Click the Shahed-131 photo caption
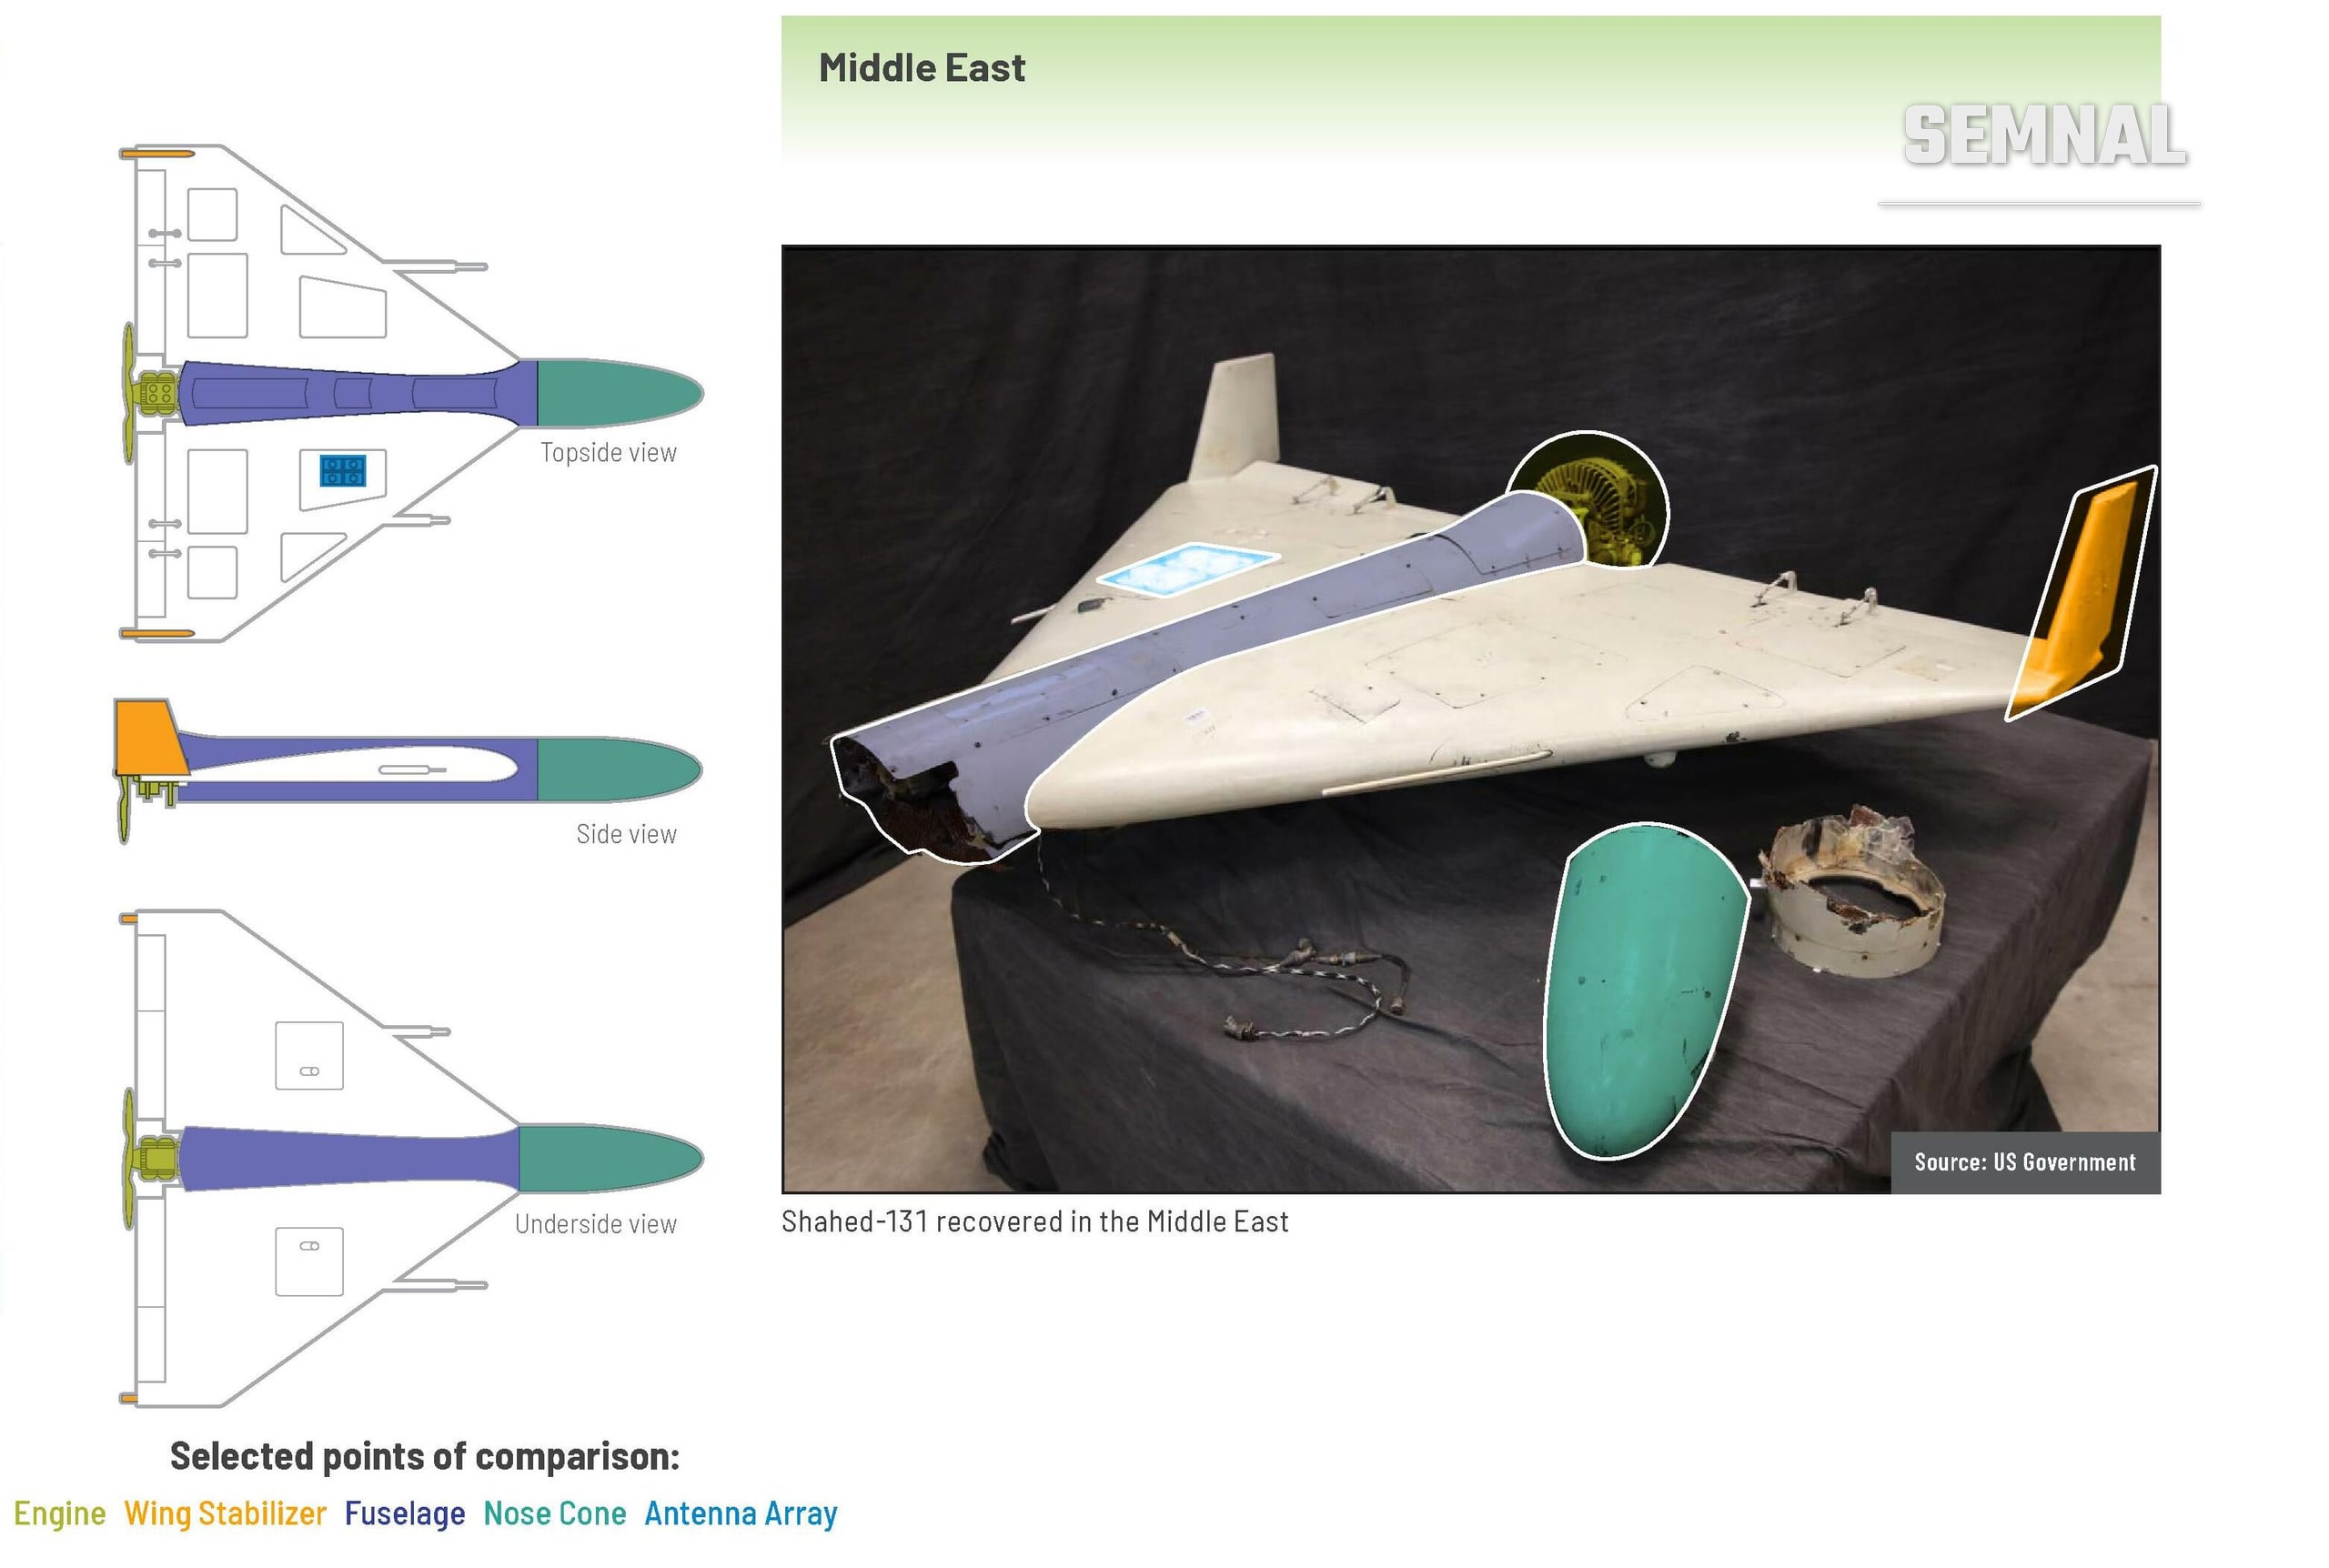The height and width of the screenshot is (1568, 2329). pyautogui.click(x=1034, y=1221)
